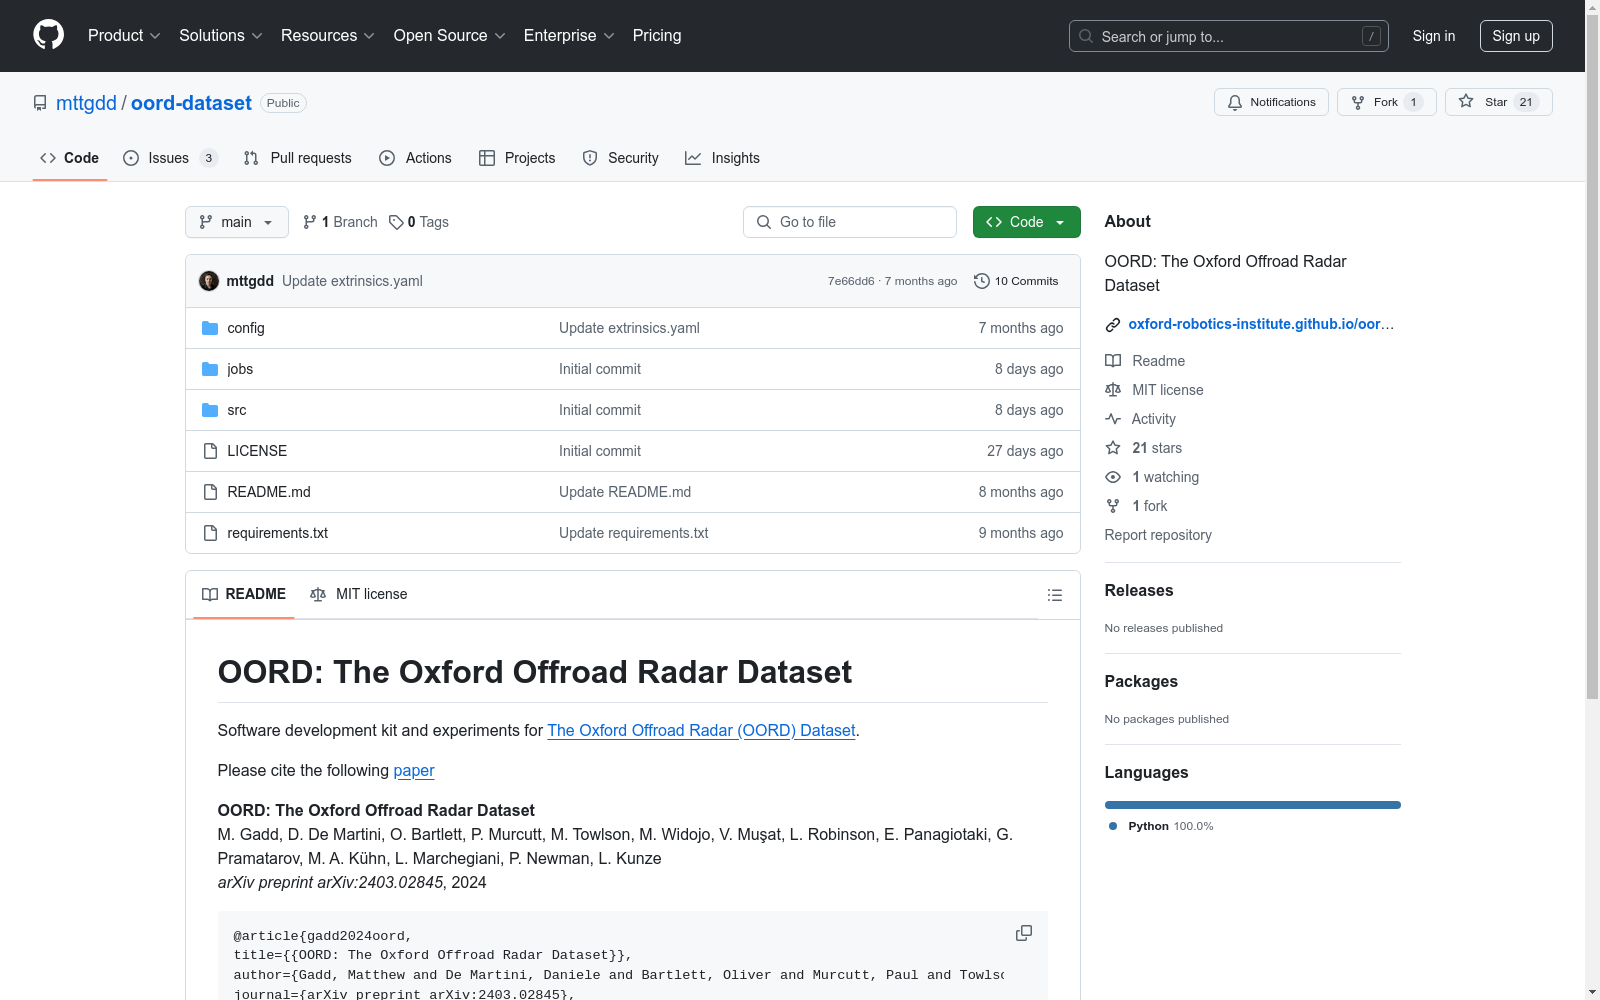Open the oord-dataset repository name link
Image resolution: width=1600 pixels, height=1000 pixels.
coord(191,103)
